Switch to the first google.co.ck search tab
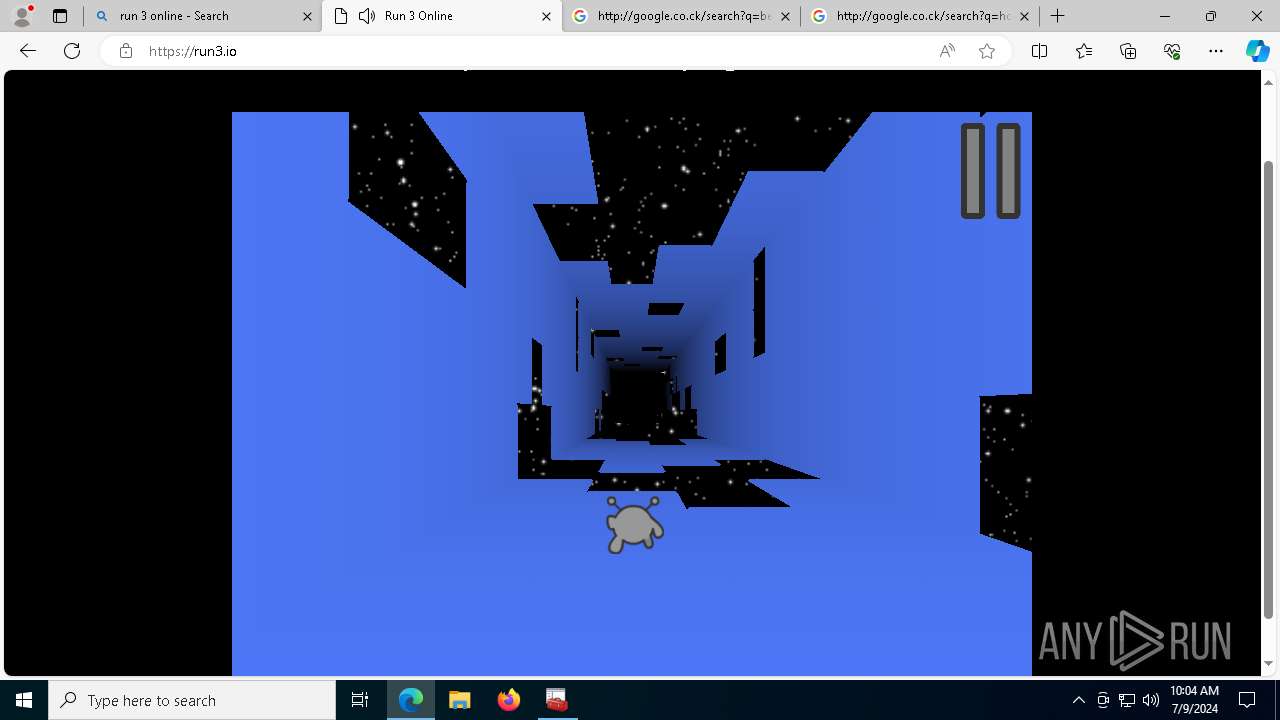Screen dimensions: 1280x720 coord(680,16)
